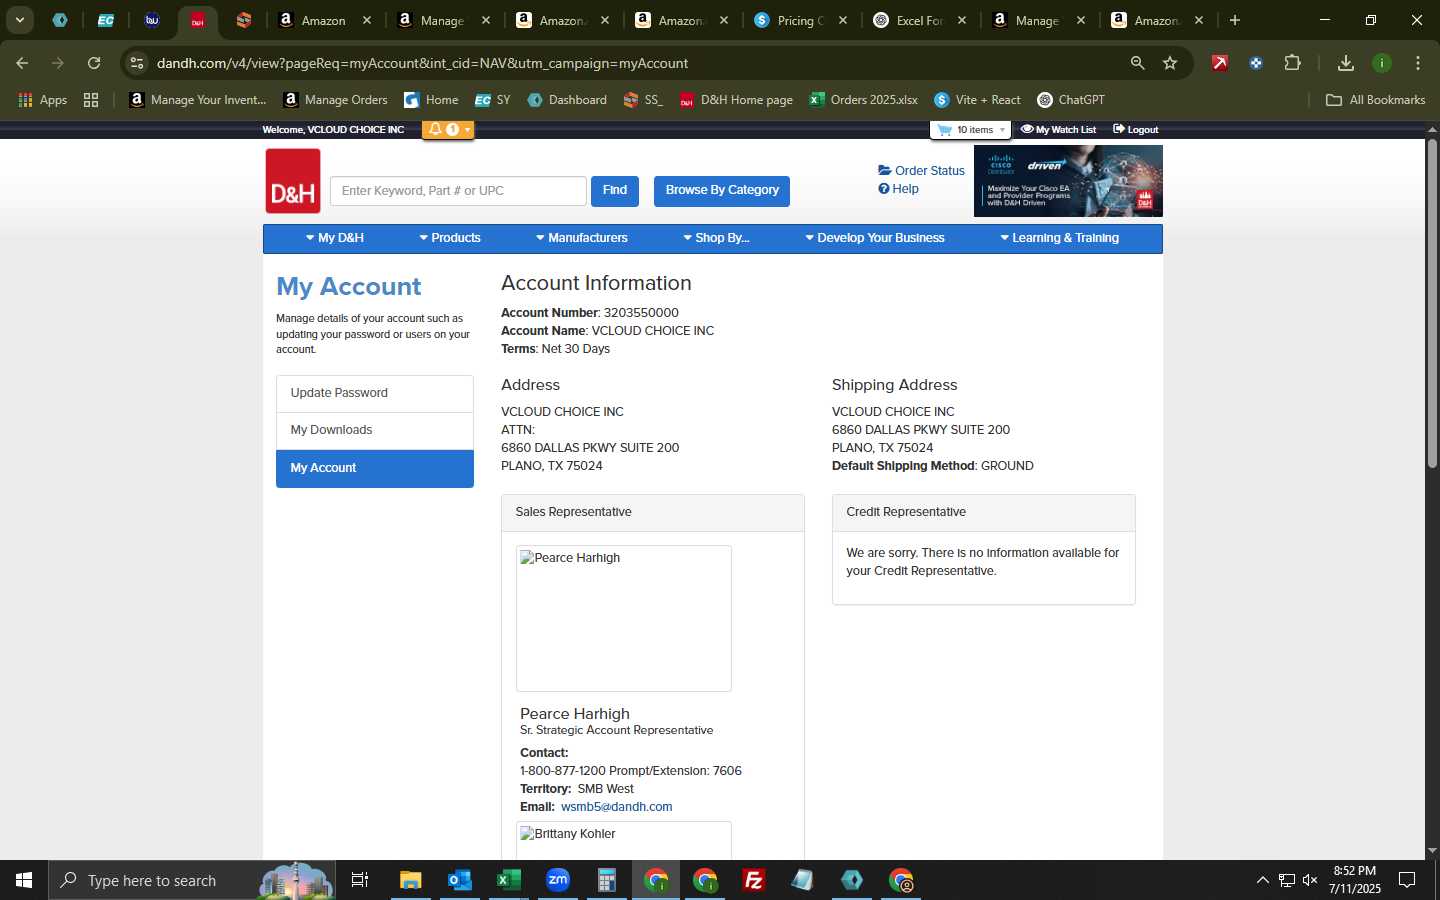The width and height of the screenshot is (1440, 900).
Task: Select My Account in sidebar
Action: 375,468
